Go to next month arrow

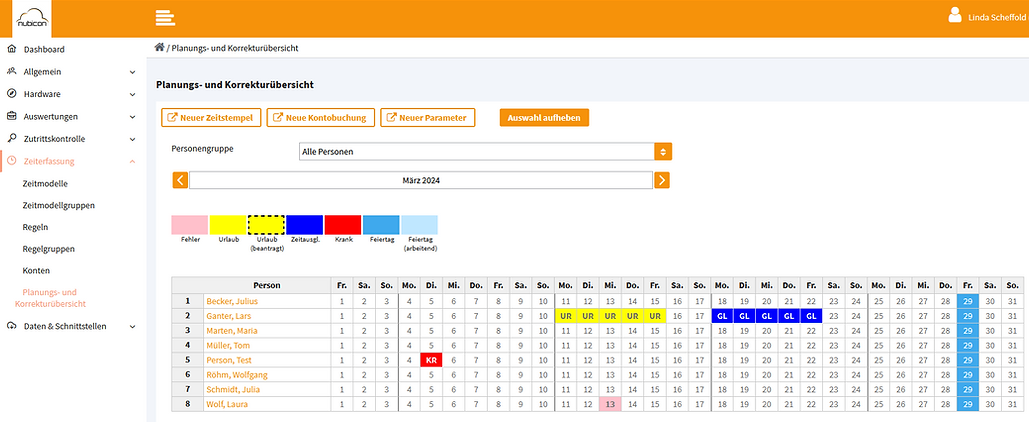[x=662, y=180]
